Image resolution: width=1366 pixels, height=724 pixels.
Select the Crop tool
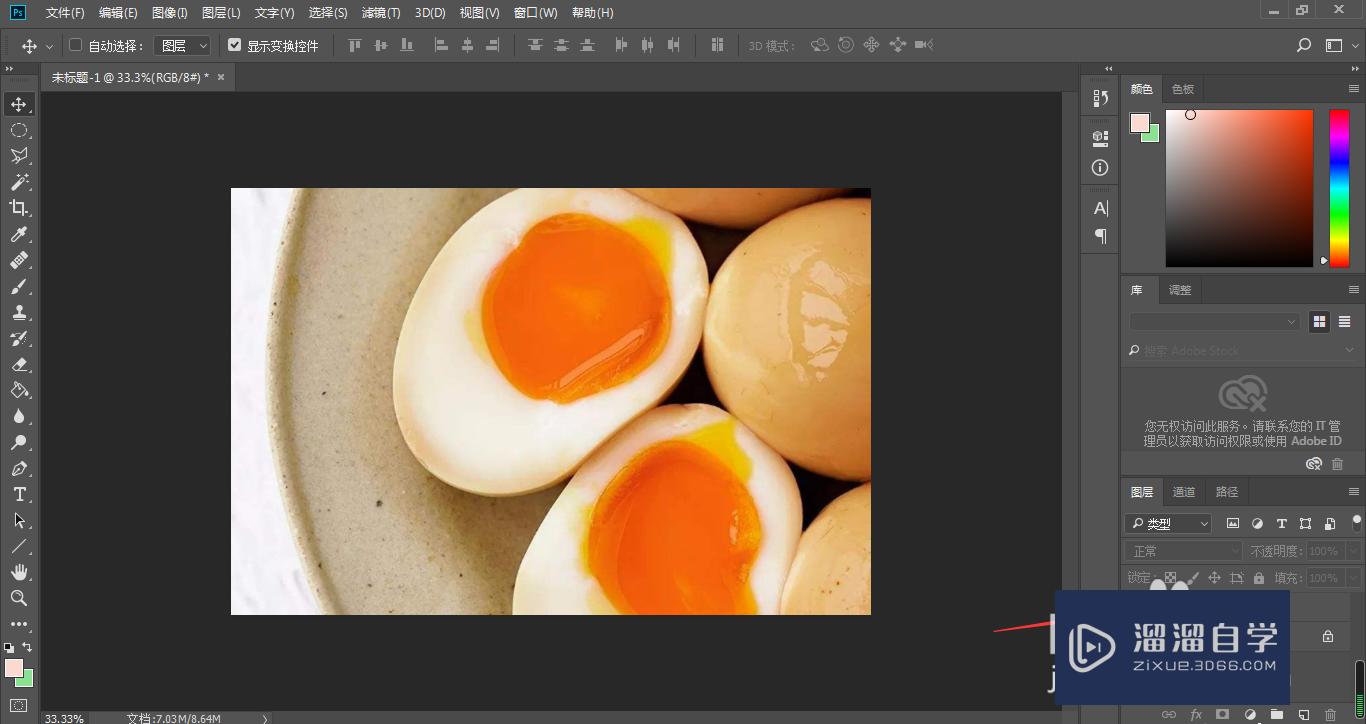point(19,208)
